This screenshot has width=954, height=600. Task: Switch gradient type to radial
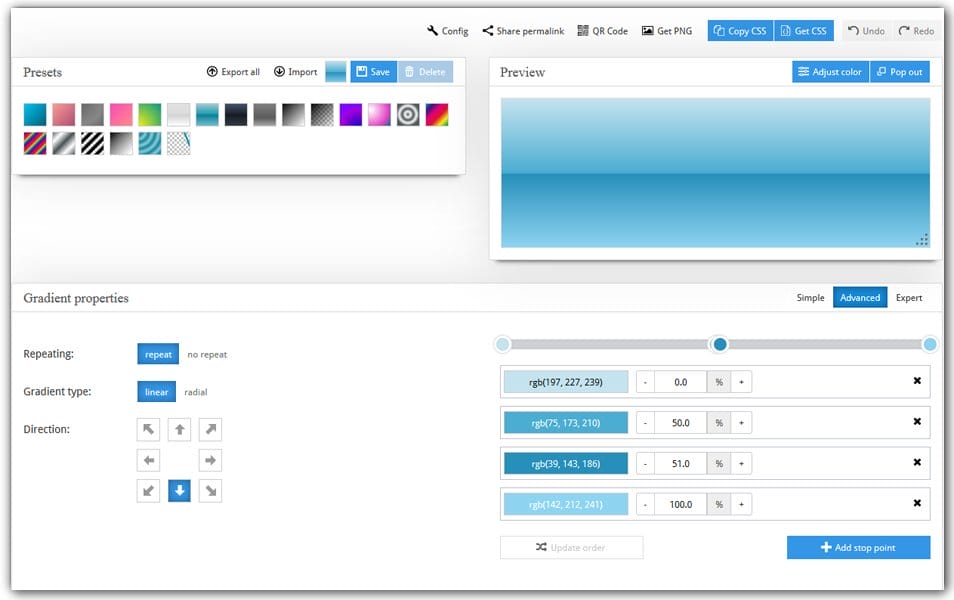[x=196, y=391]
